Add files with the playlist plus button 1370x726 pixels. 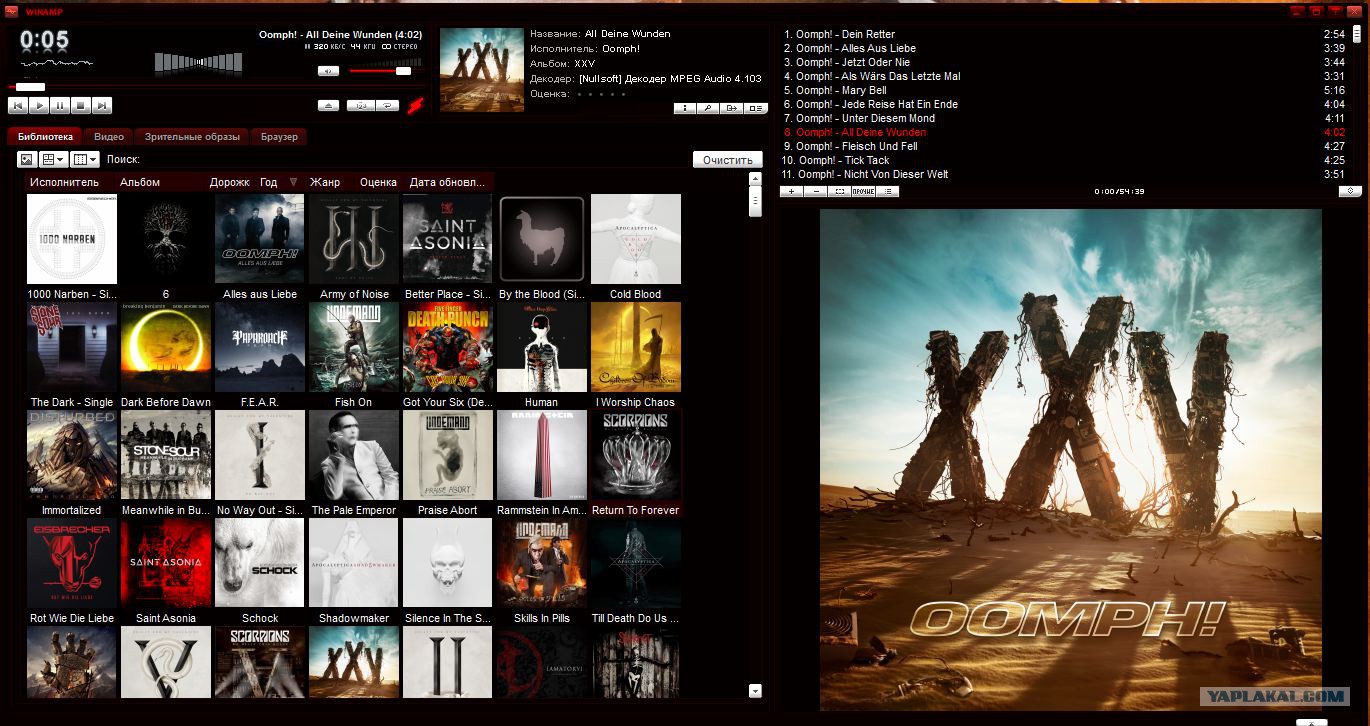point(792,191)
